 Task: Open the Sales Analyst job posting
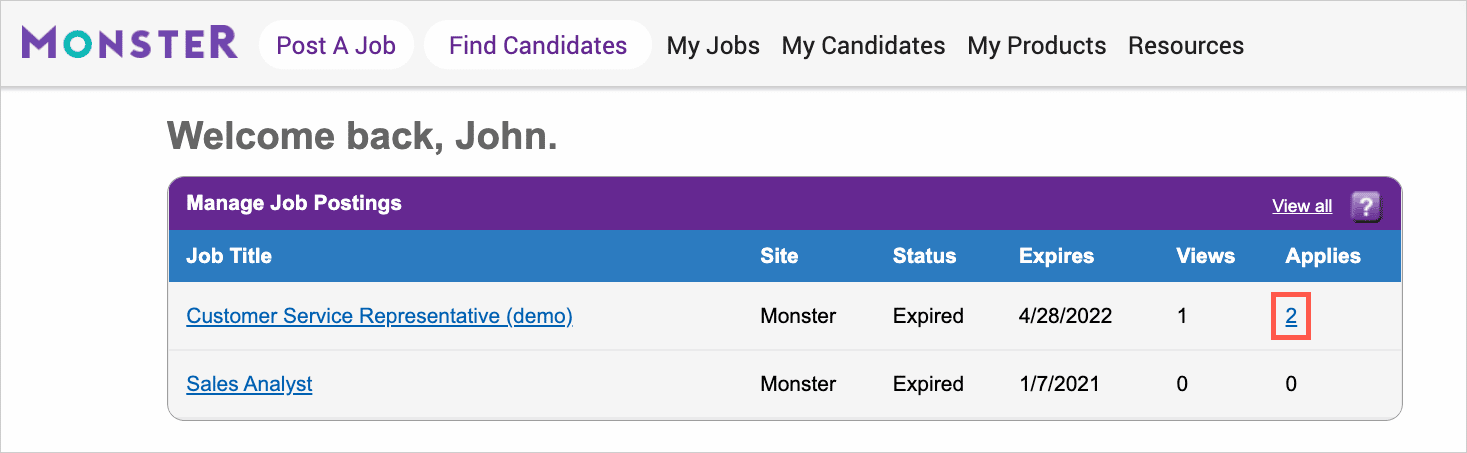(249, 384)
